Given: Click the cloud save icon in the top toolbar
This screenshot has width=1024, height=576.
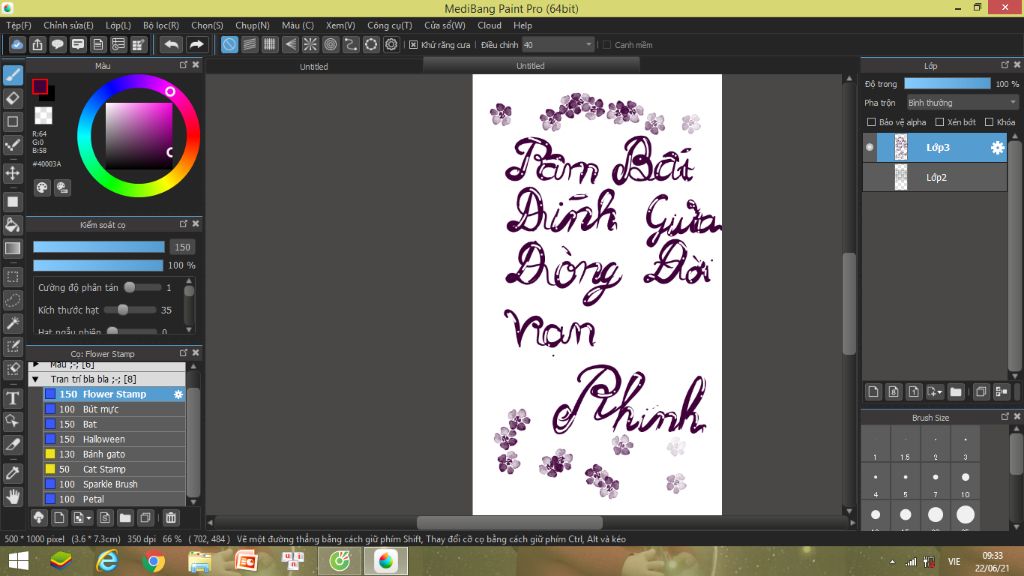Looking at the screenshot, I should click(x=17, y=44).
